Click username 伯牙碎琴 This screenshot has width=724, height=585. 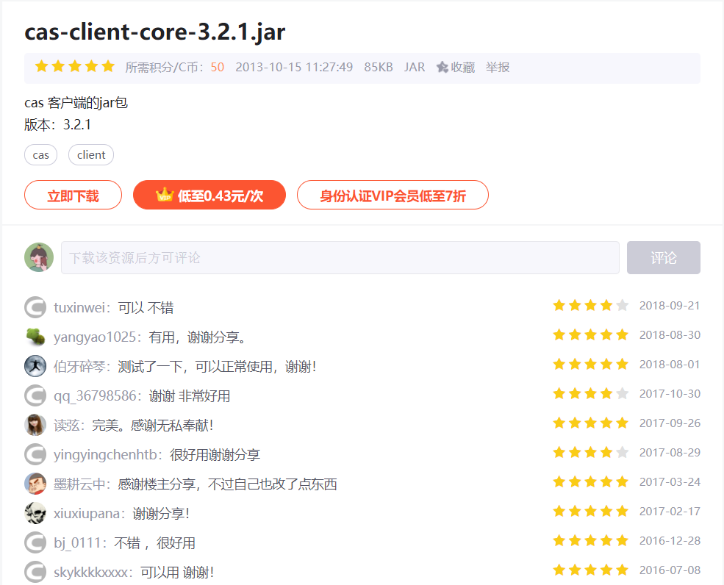pos(79,367)
